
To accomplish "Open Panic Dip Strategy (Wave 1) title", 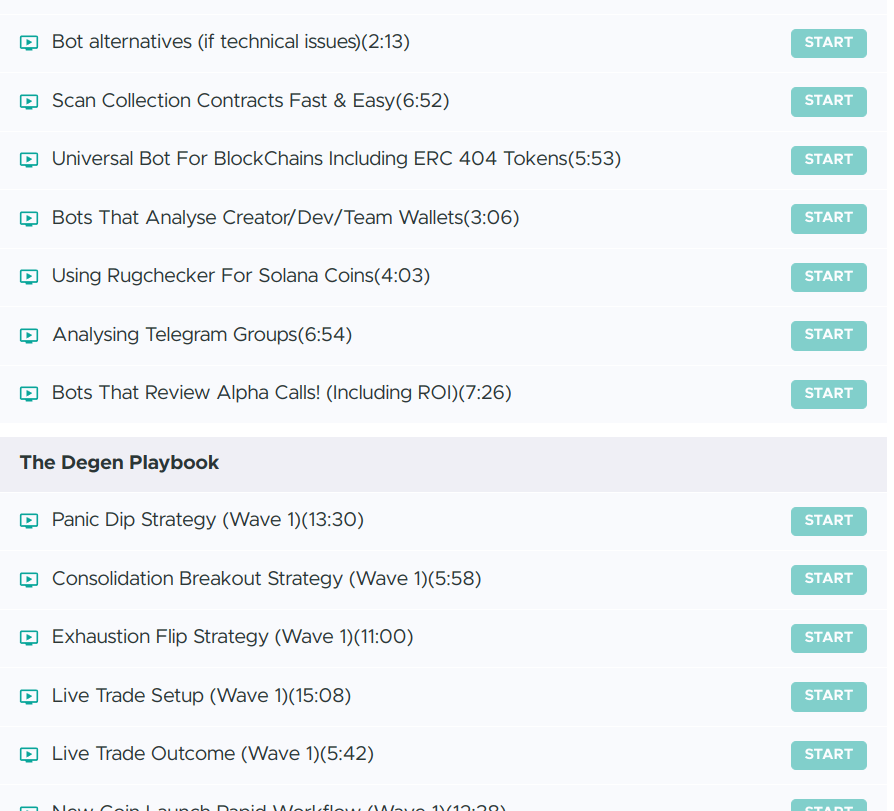I will coord(207,520).
